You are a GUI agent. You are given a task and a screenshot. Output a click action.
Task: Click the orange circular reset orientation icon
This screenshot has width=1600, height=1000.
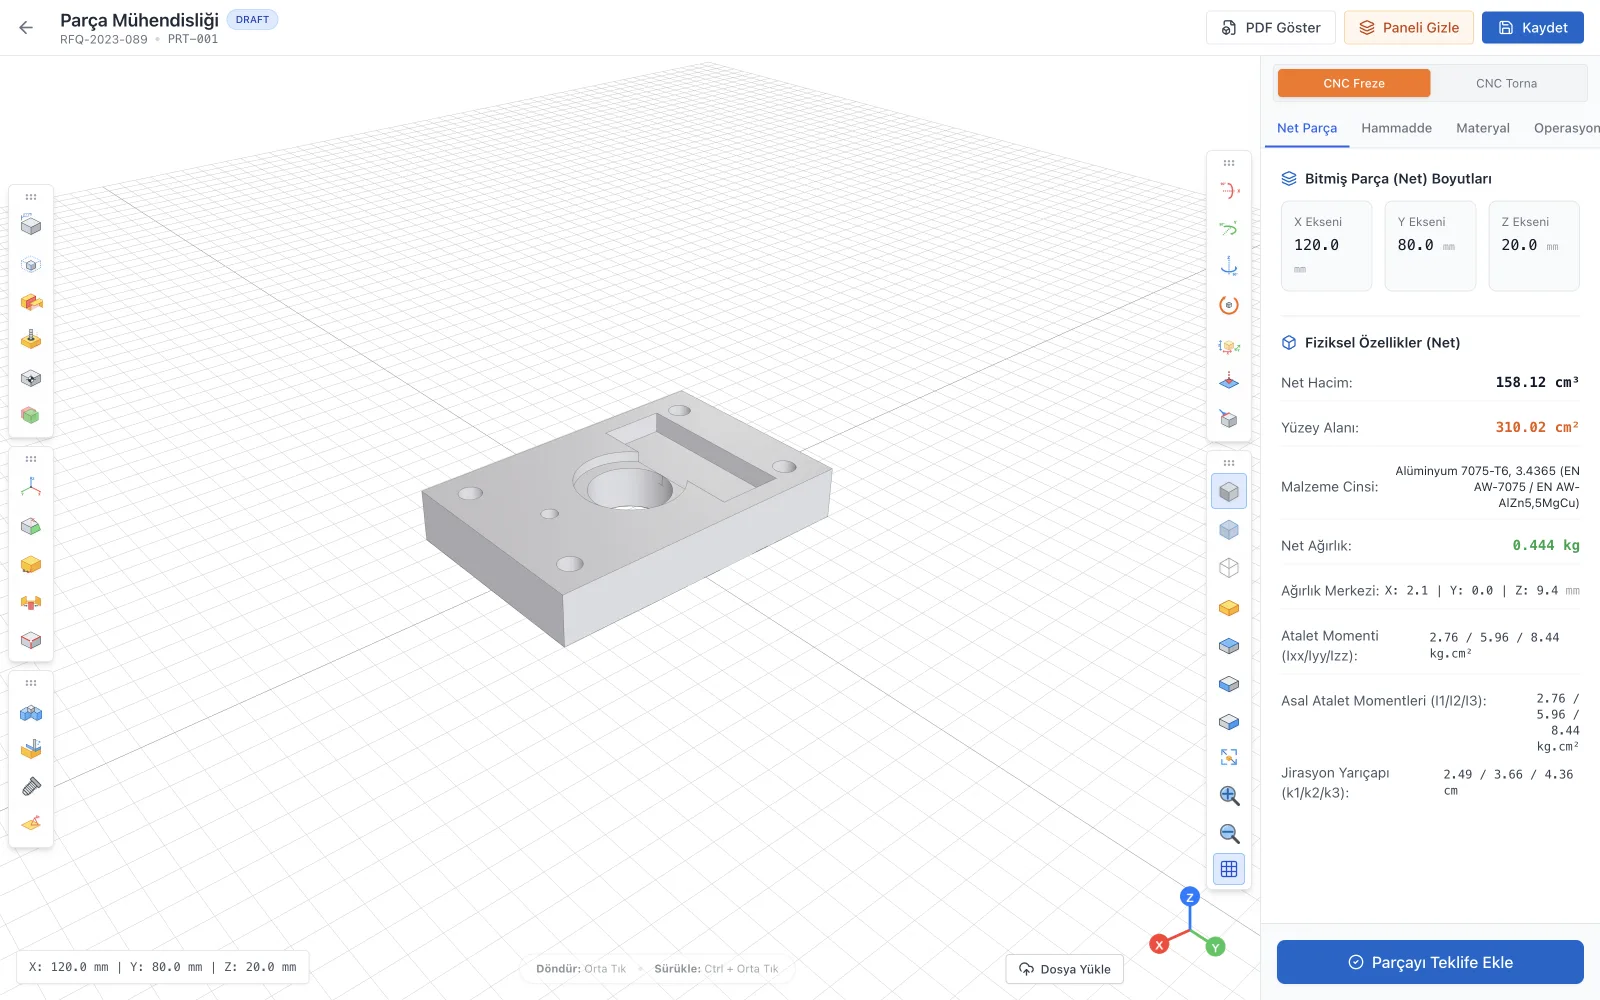[x=1229, y=305]
